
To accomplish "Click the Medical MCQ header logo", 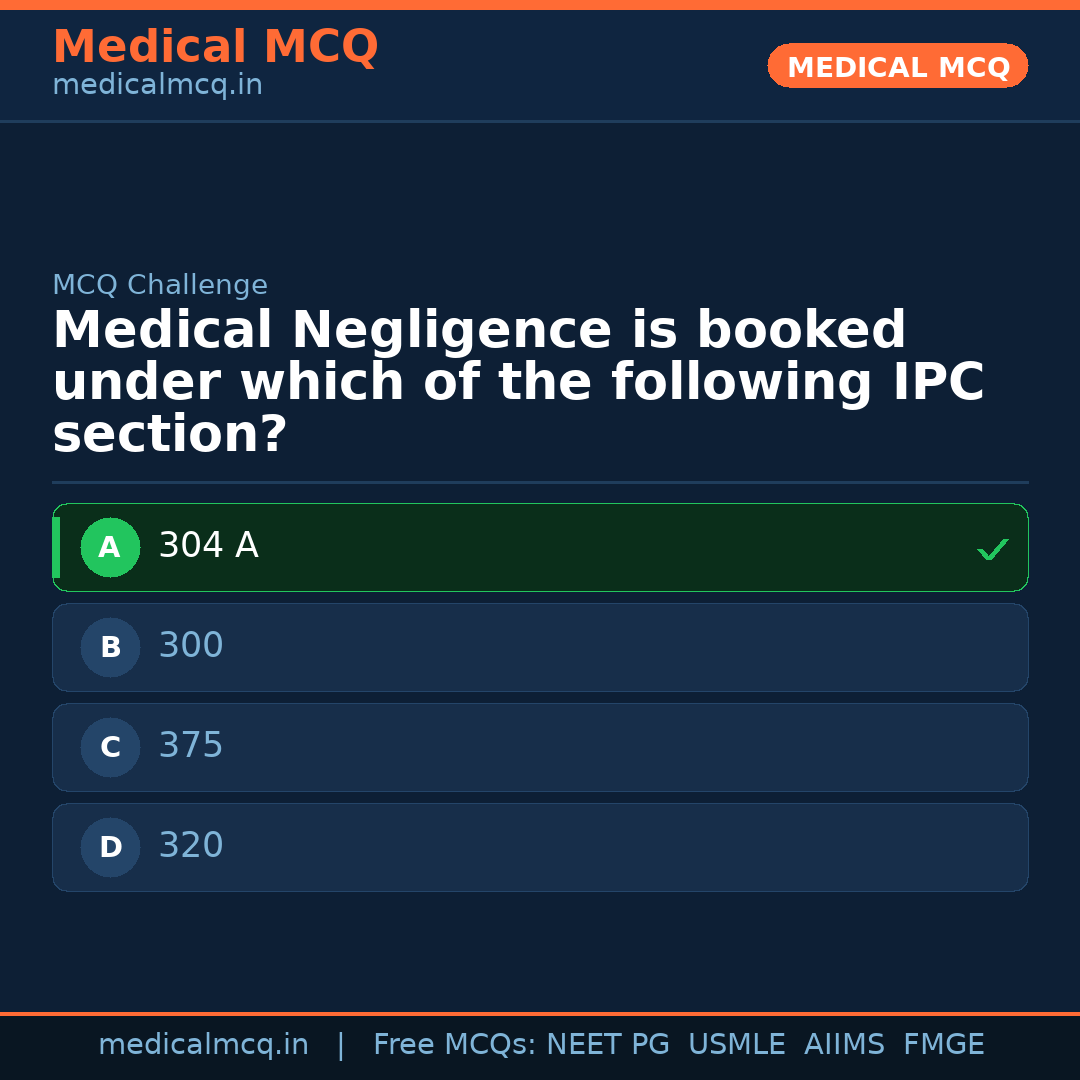I will [x=215, y=46].
